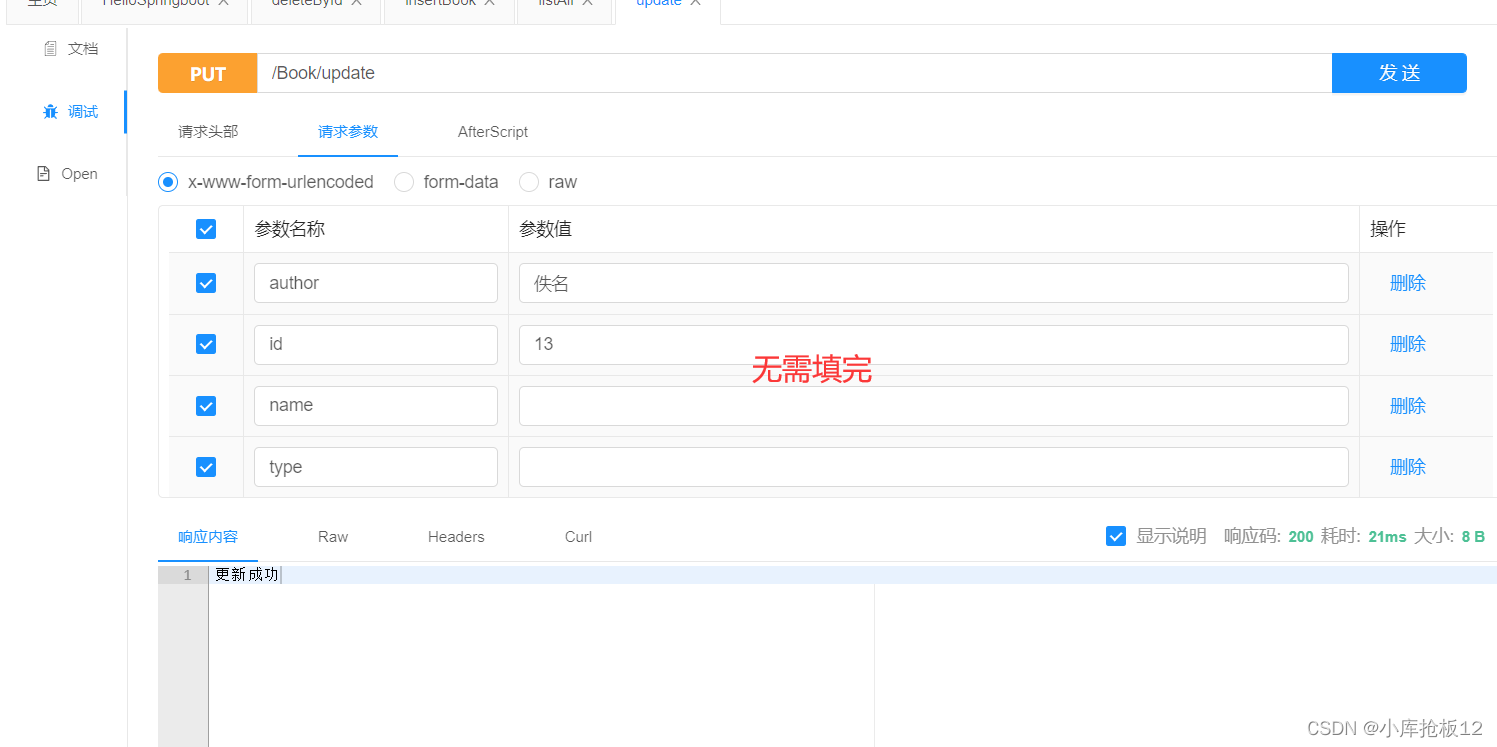The width and height of the screenshot is (1497, 747).
Task: Uncheck the type parameter checkbox
Action: click(206, 467)
